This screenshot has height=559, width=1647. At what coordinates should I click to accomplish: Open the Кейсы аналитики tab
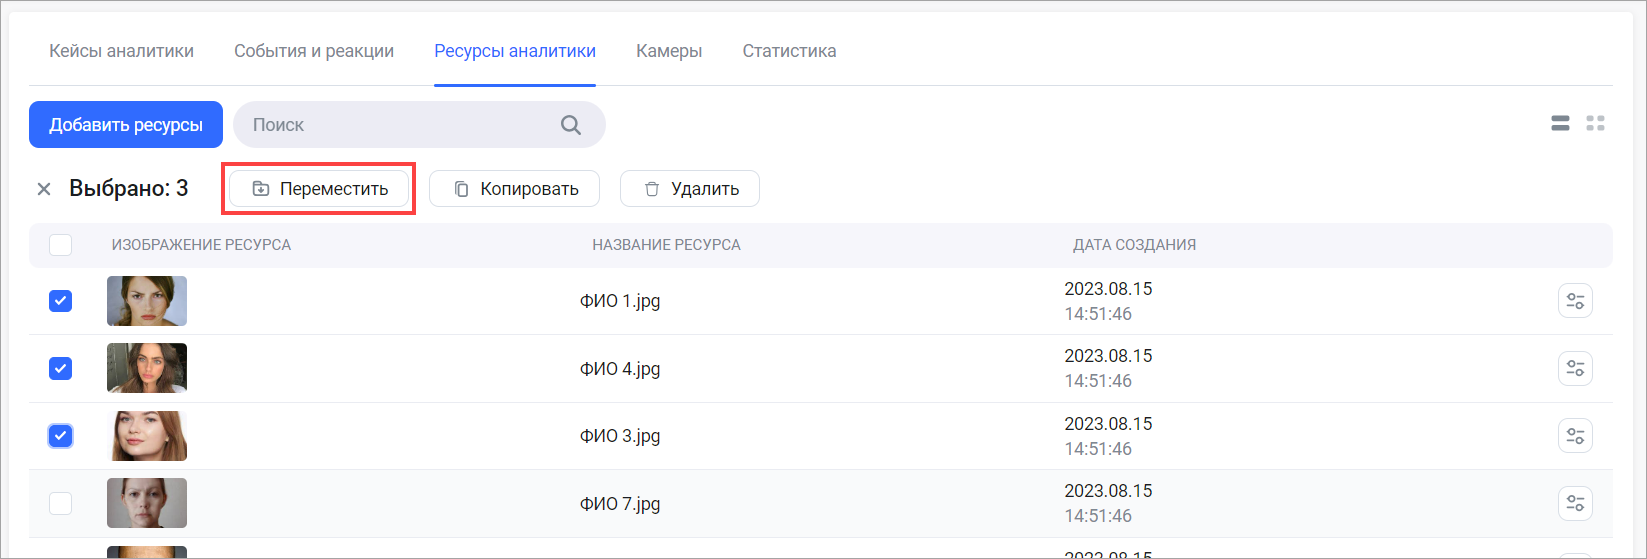122,51
